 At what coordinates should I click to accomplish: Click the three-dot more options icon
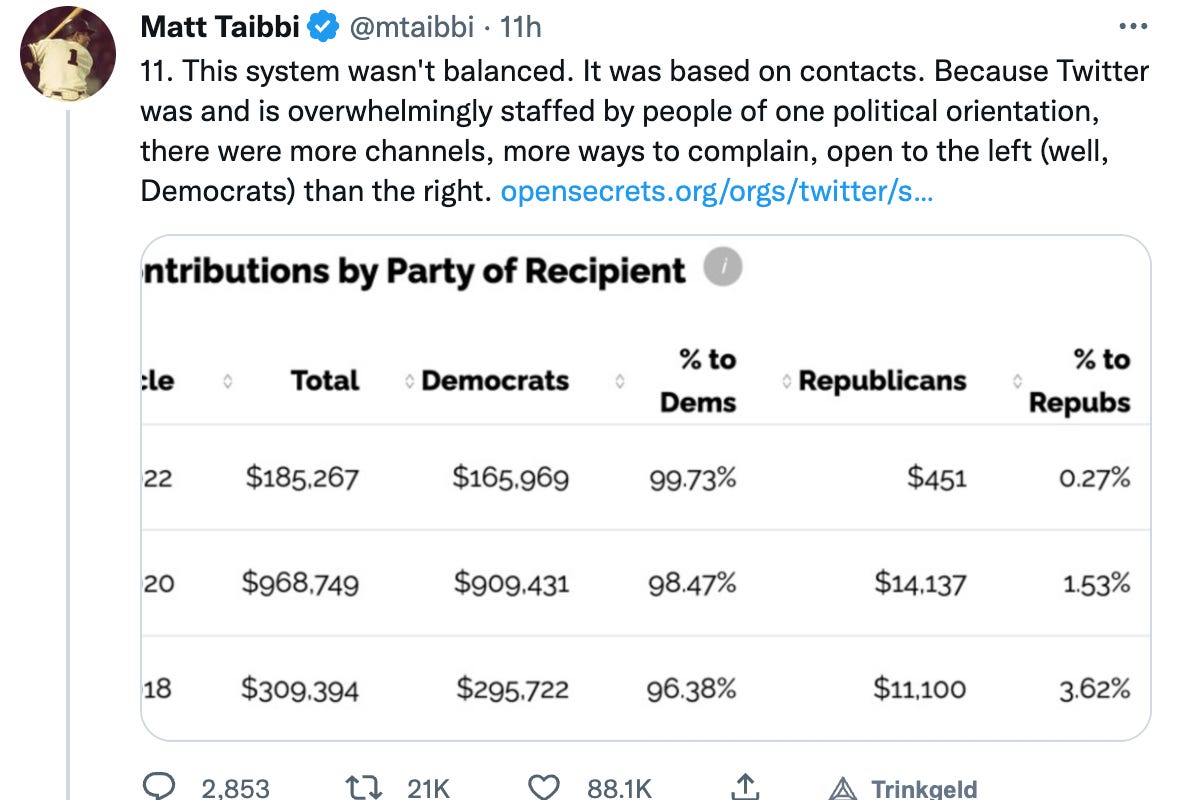point(1133,26)
